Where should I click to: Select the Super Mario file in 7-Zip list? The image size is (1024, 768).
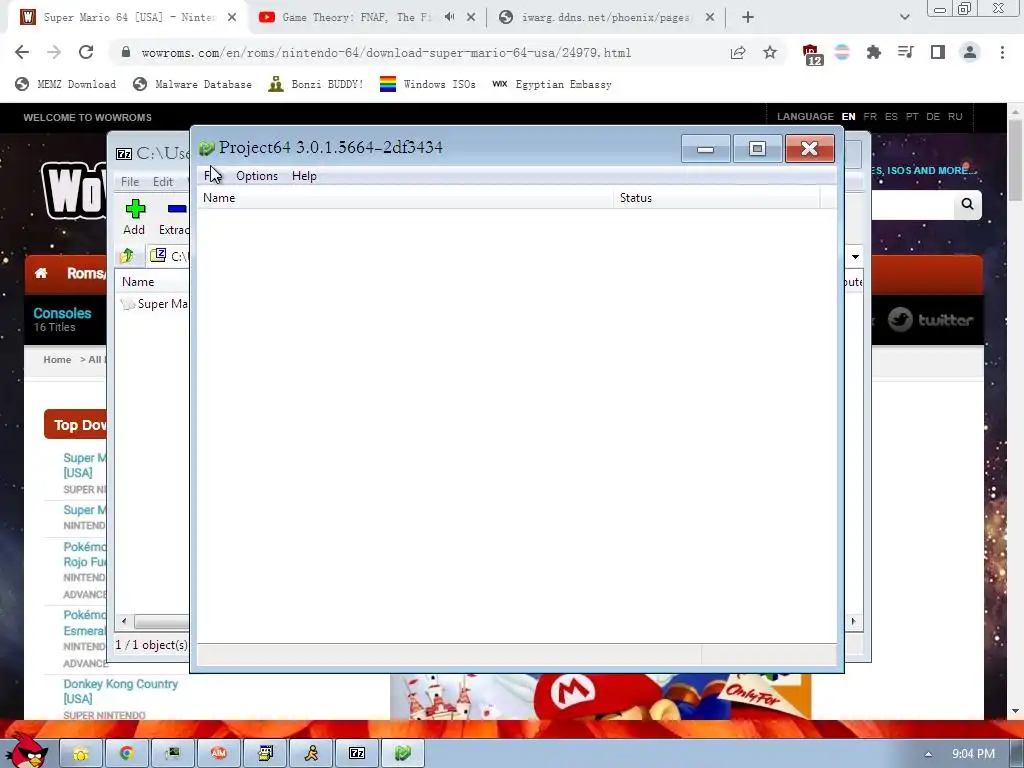(155, 304)
